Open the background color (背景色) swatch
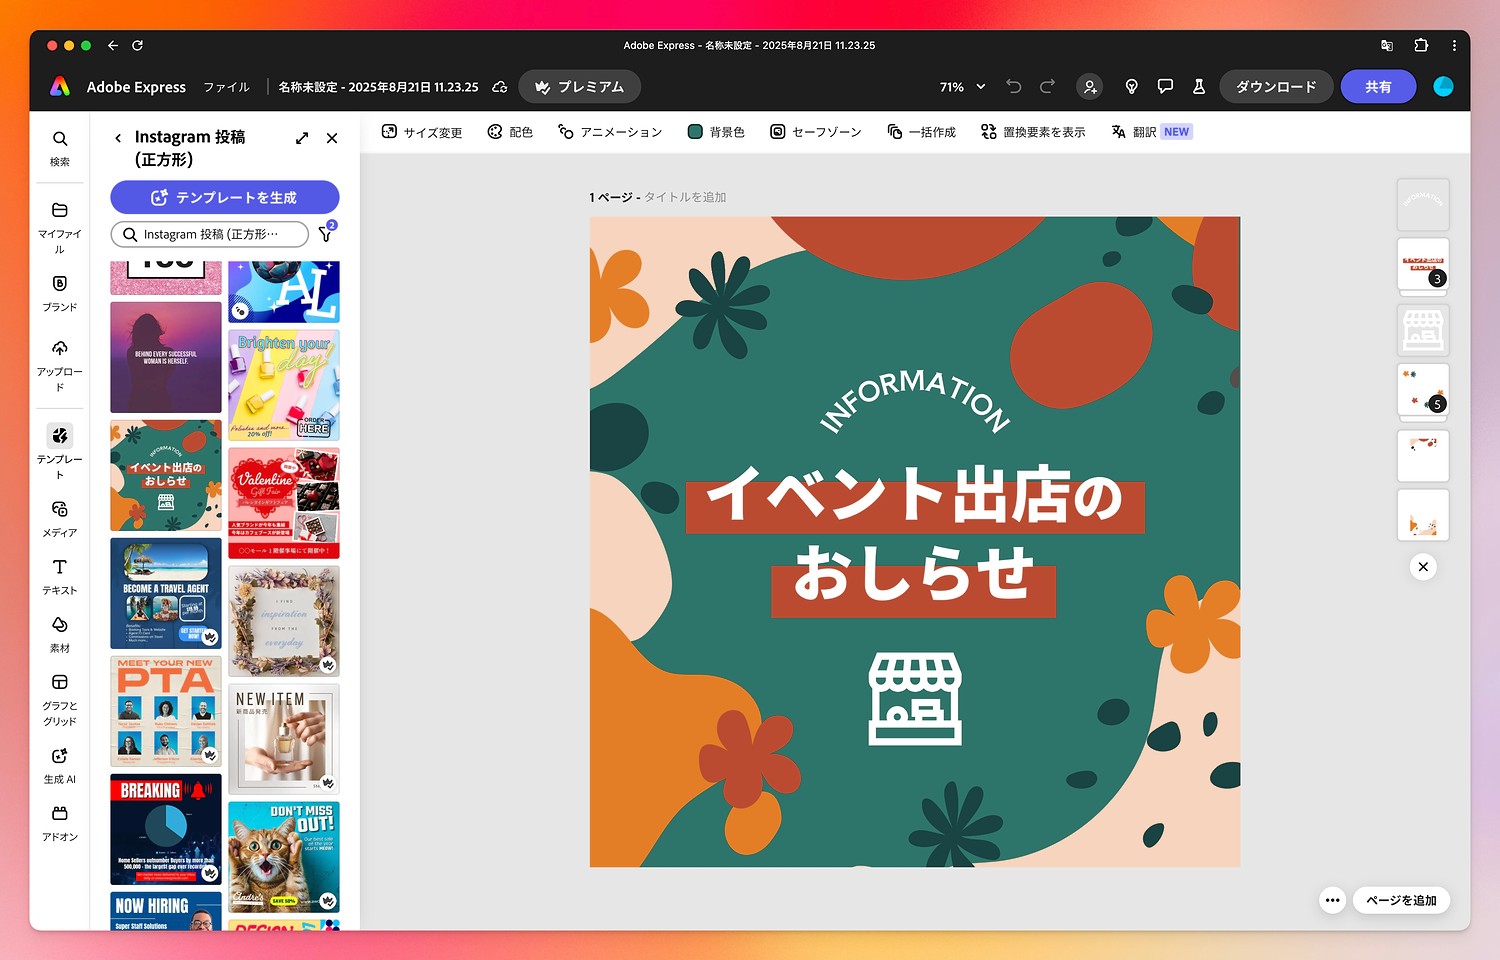 [x=716, y=132]
